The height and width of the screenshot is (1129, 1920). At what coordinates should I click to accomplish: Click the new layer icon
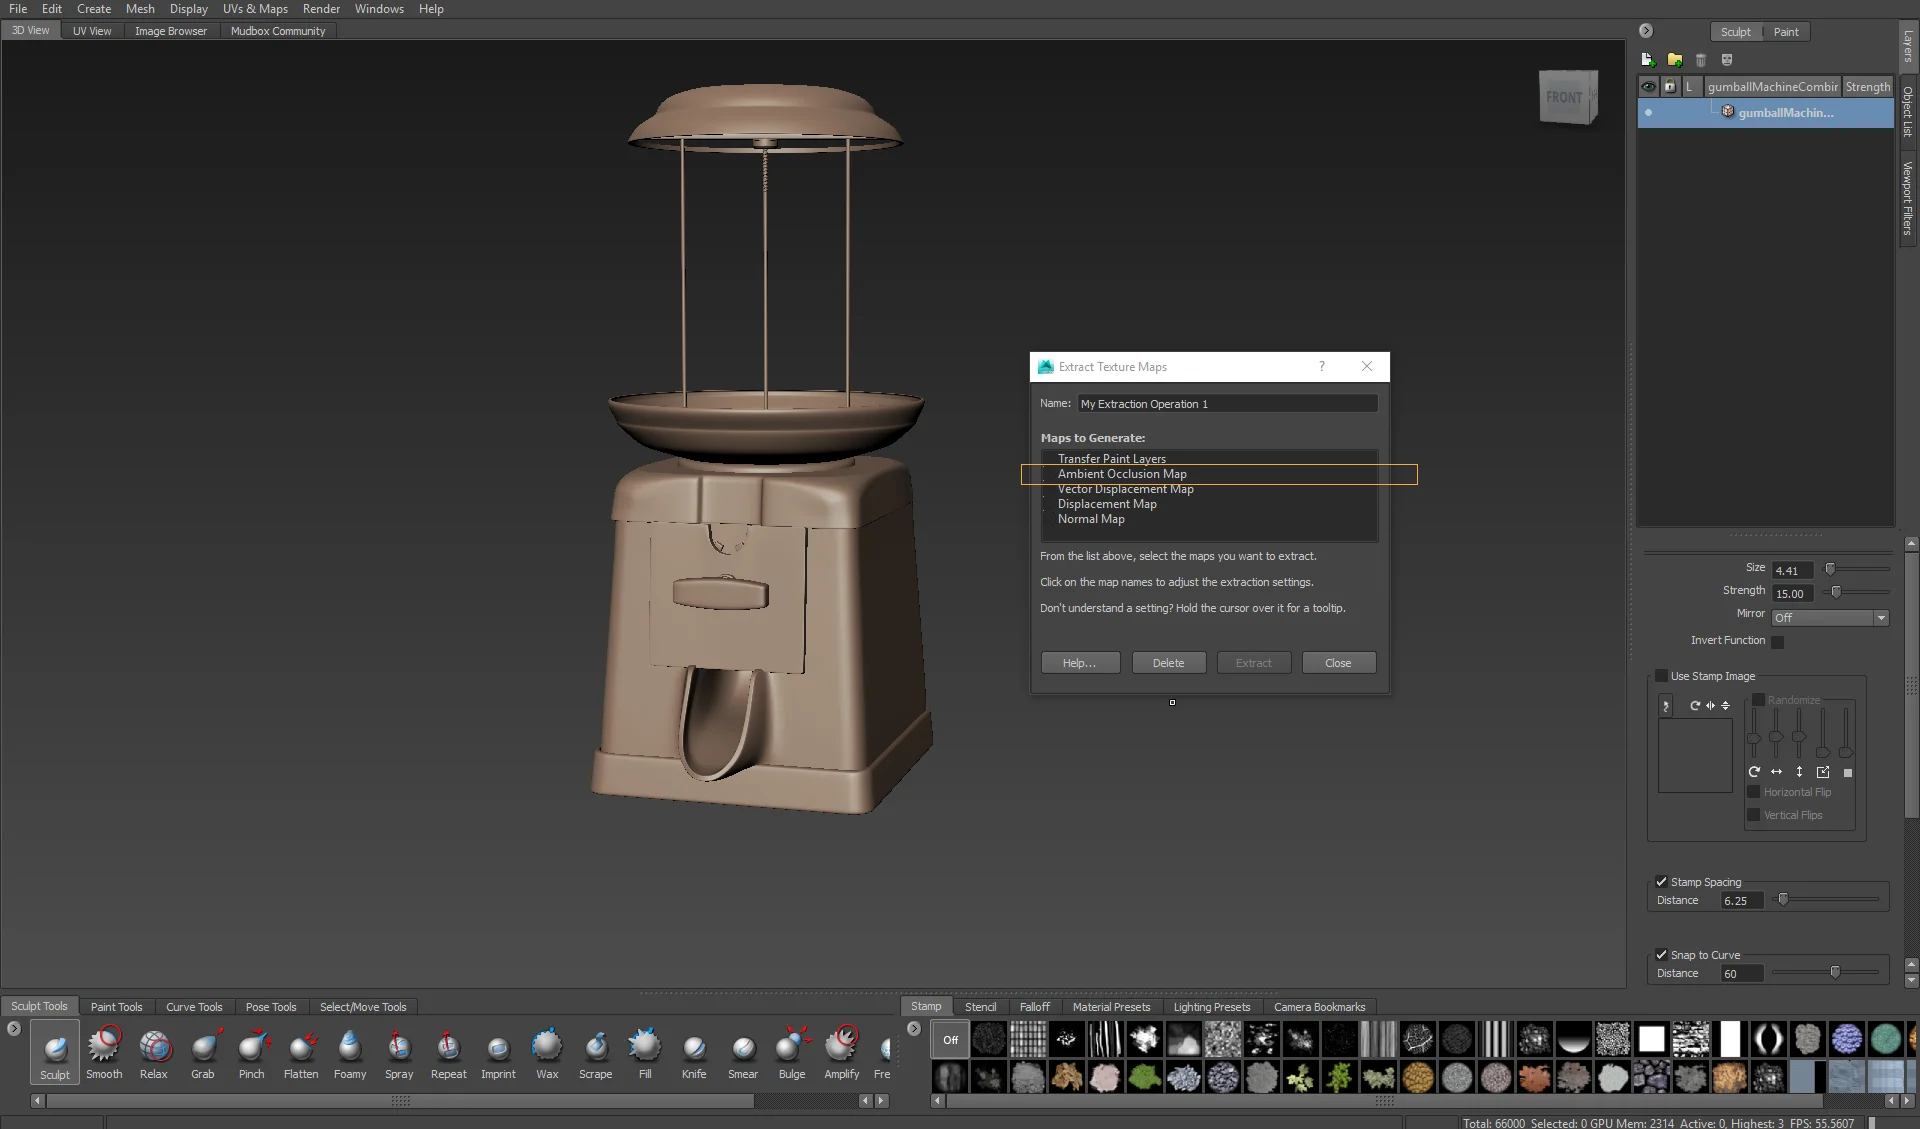coord(1648,60)
